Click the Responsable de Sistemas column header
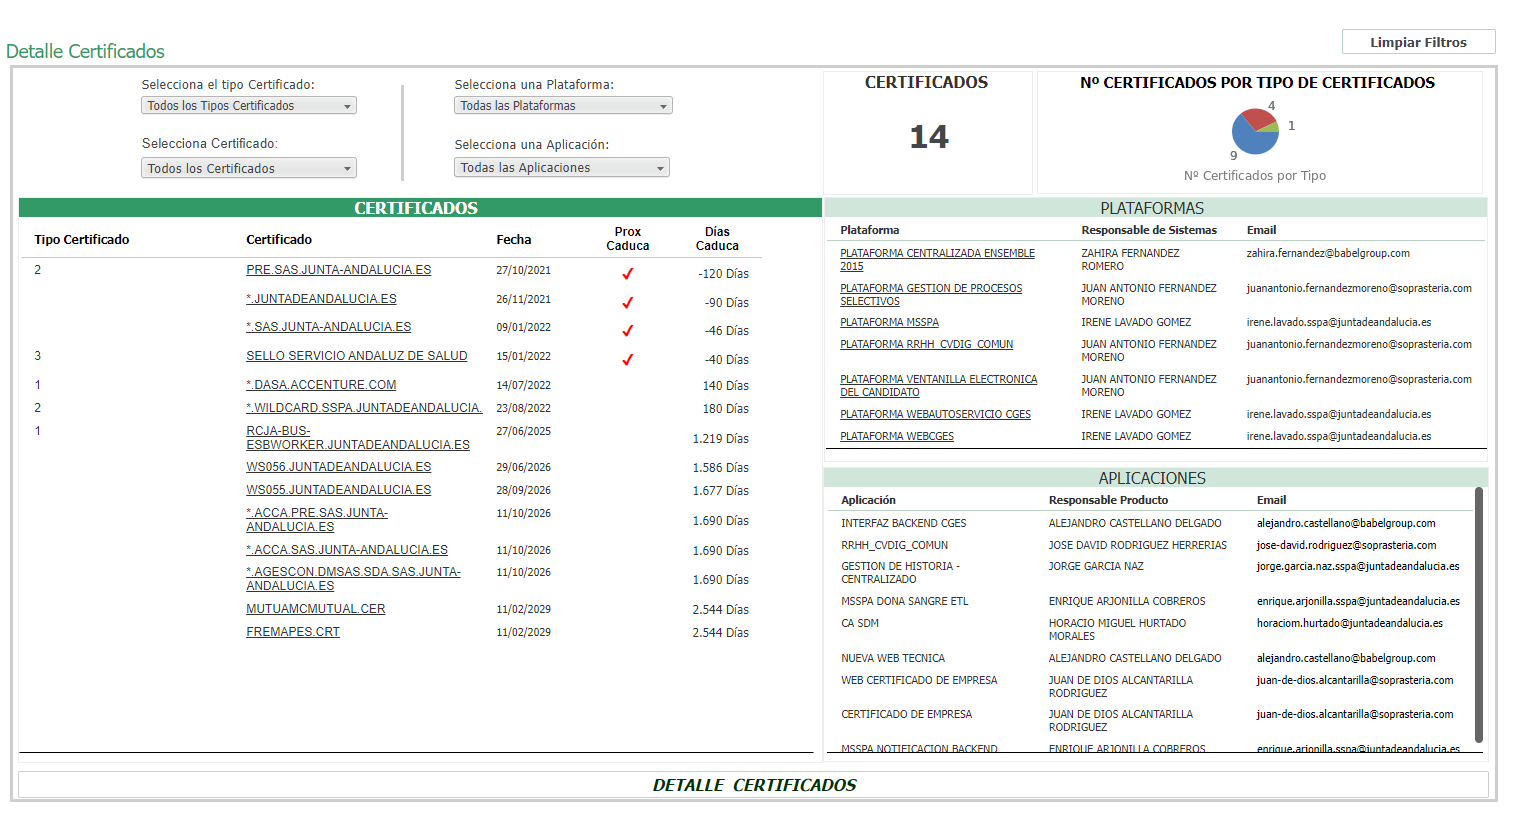Image resolution: width=1517 pixels, height=819 pixels. click(x=1149, y=230)
